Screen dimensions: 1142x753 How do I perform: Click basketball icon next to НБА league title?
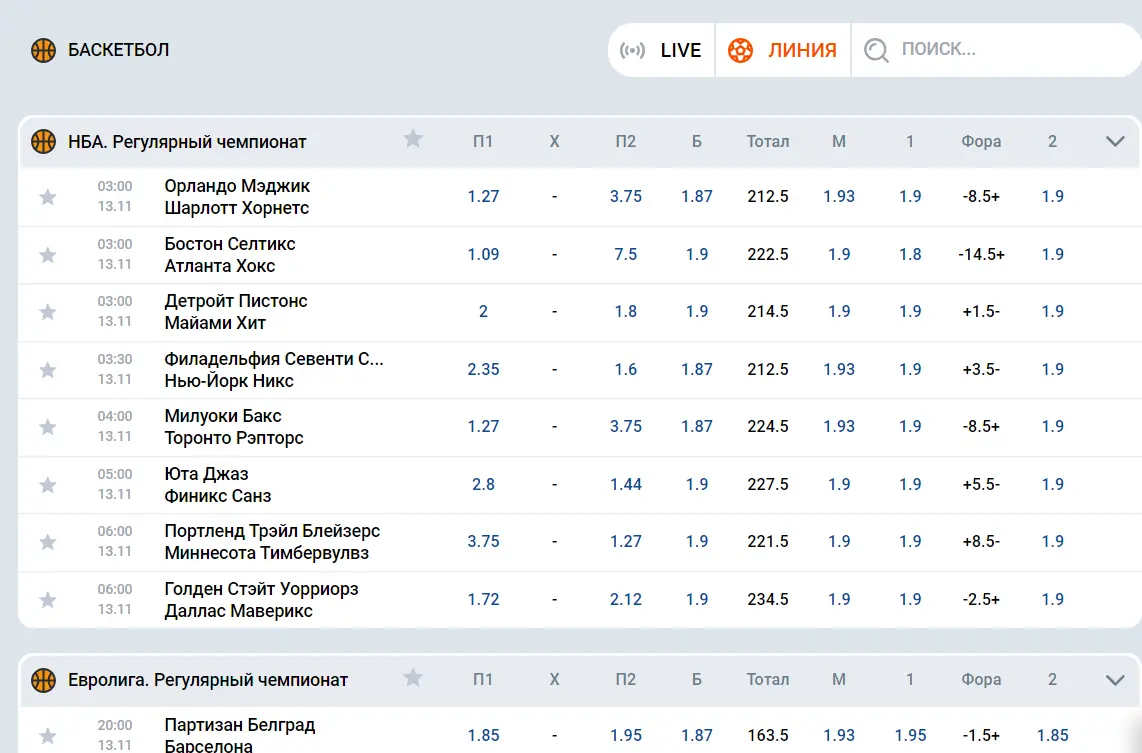coord(44,141)
